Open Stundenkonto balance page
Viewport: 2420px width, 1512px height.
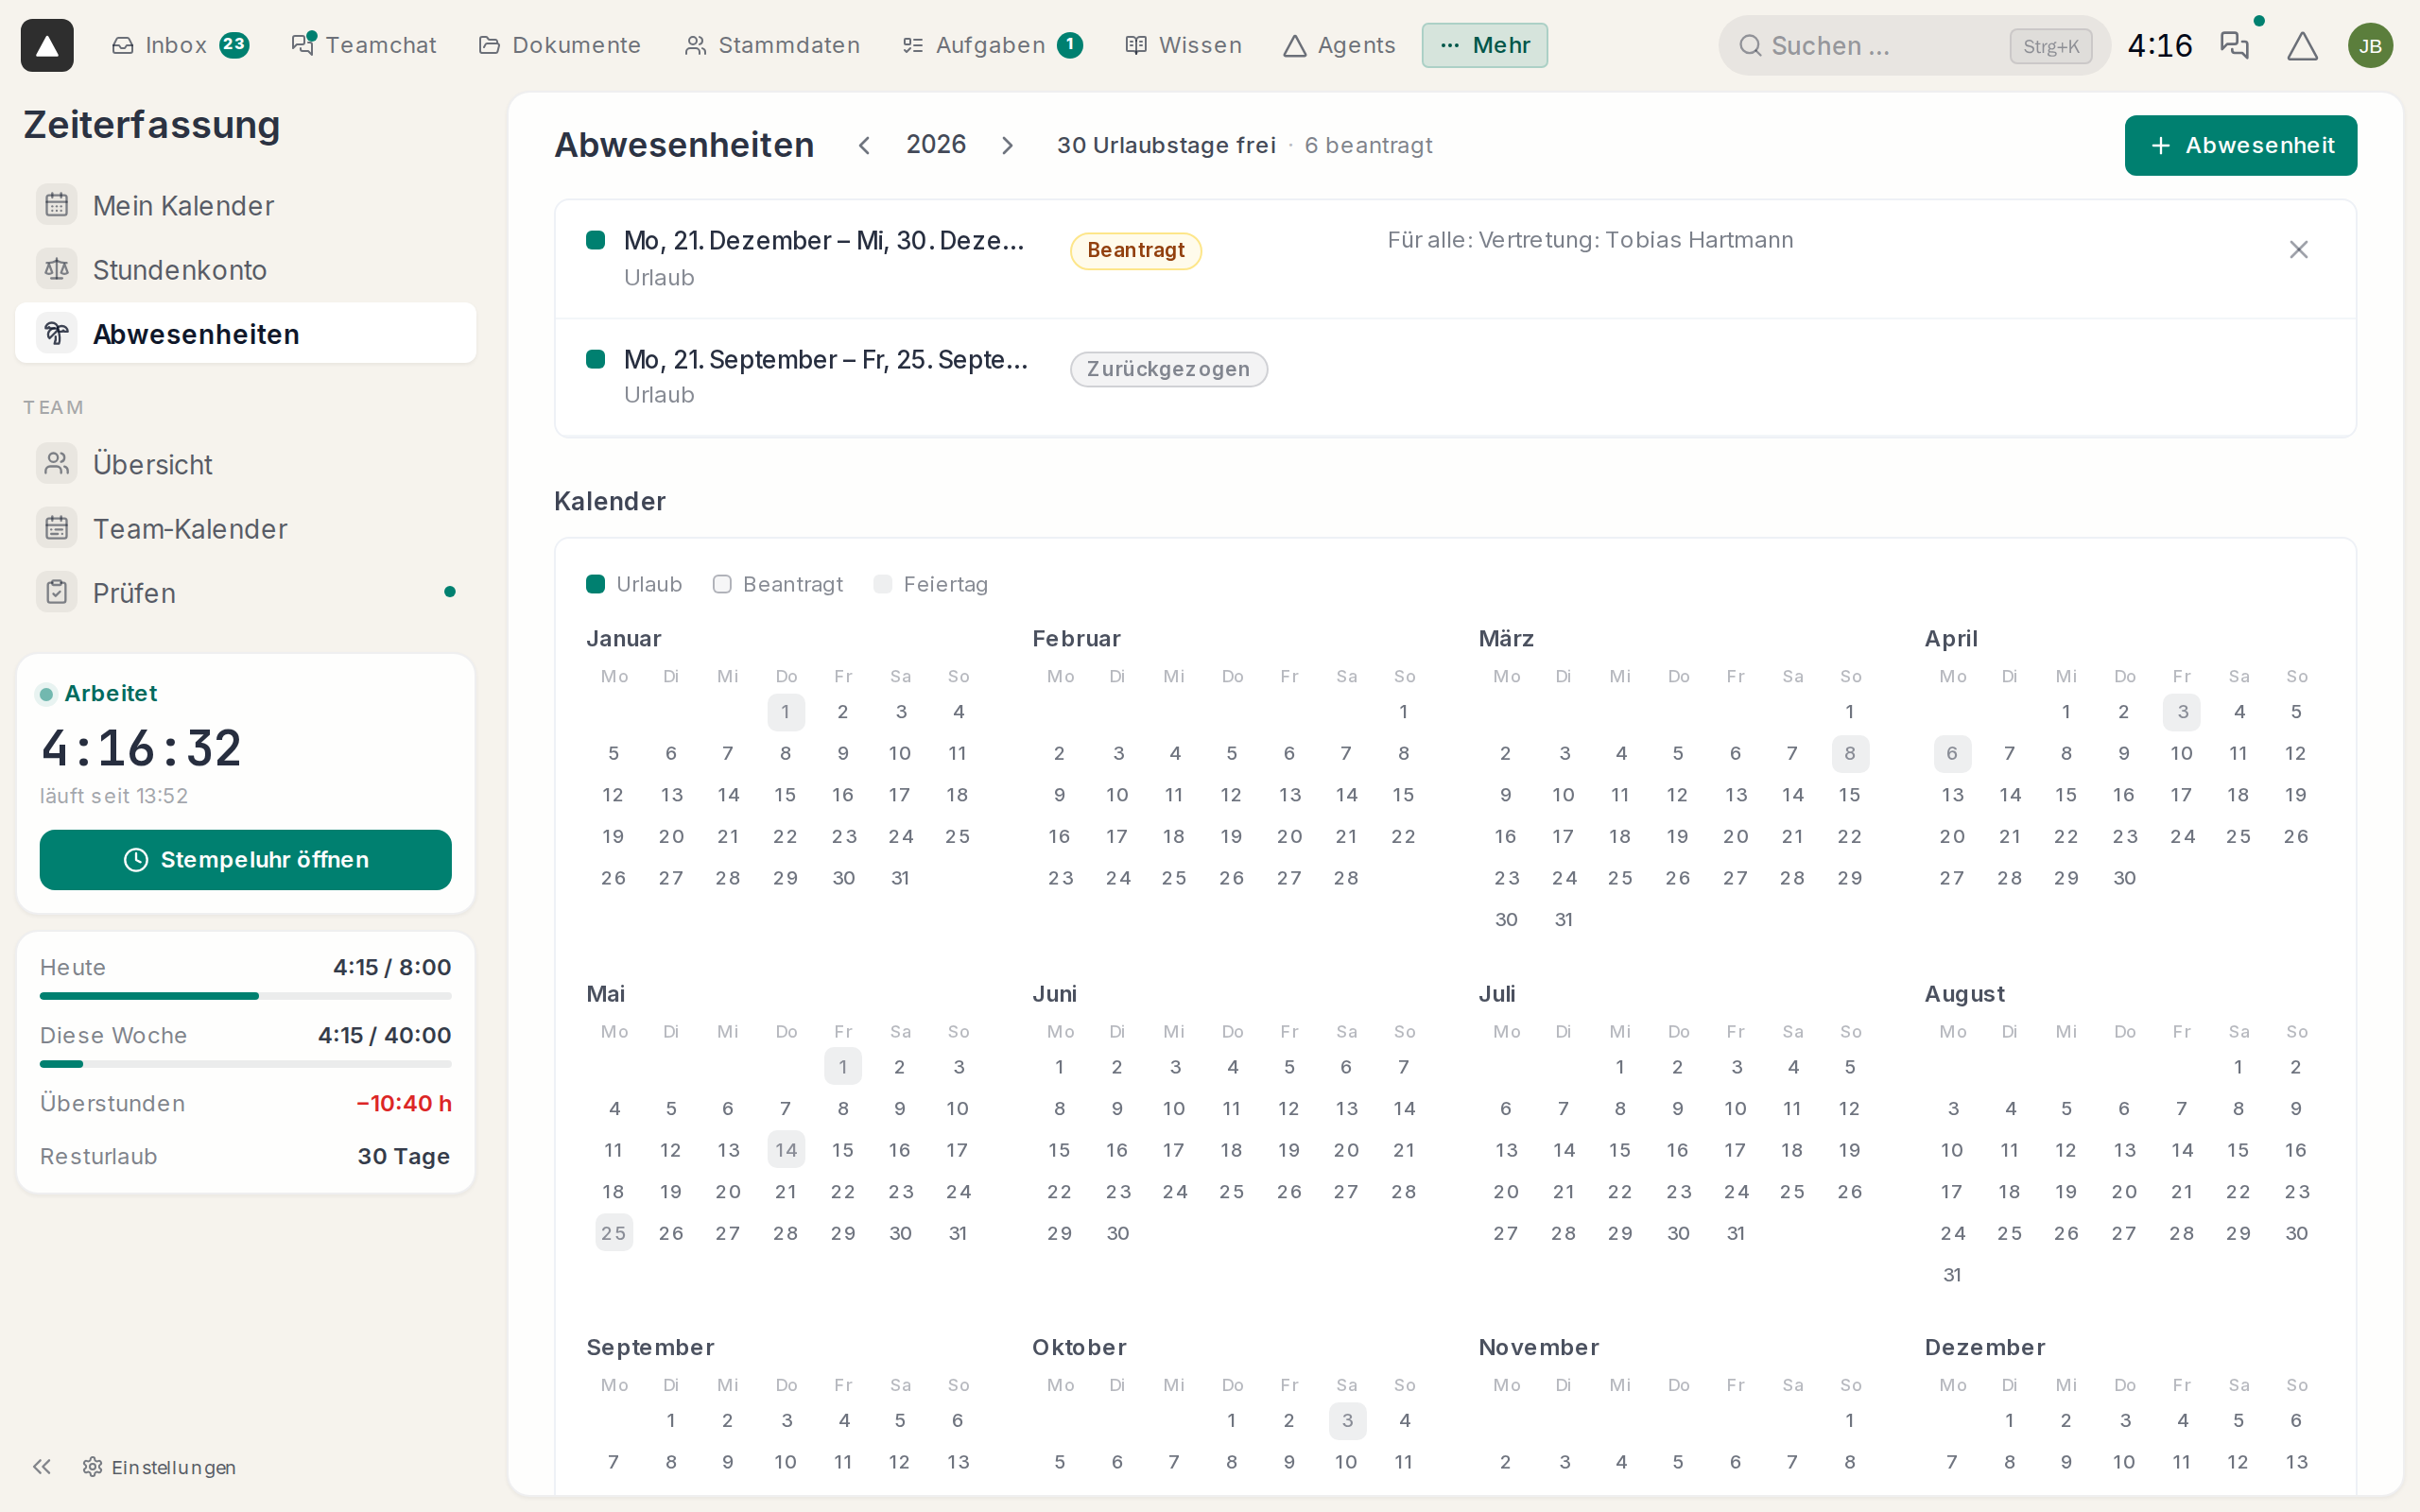point(246,269)
